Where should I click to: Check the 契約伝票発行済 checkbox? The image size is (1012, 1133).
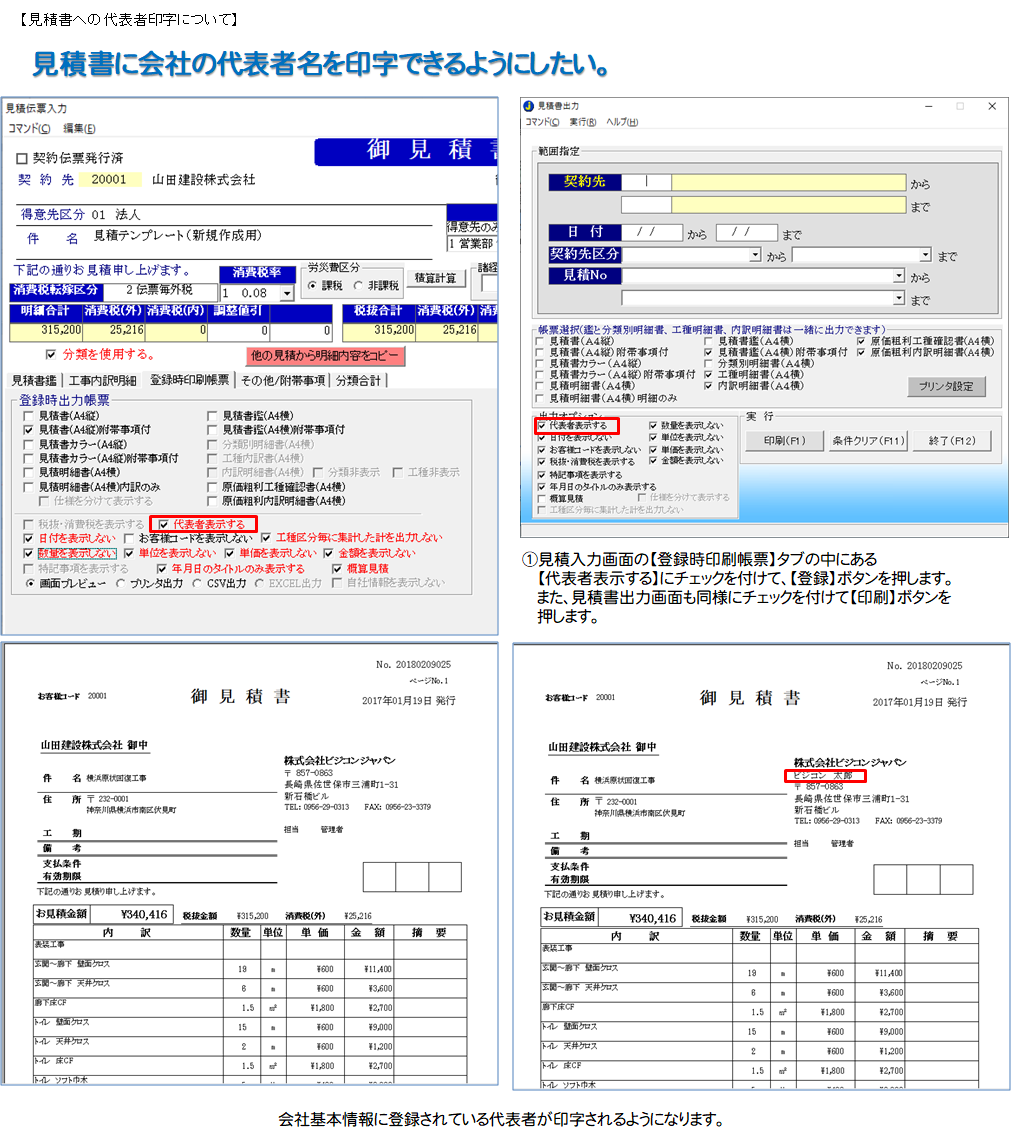(23, 159)
